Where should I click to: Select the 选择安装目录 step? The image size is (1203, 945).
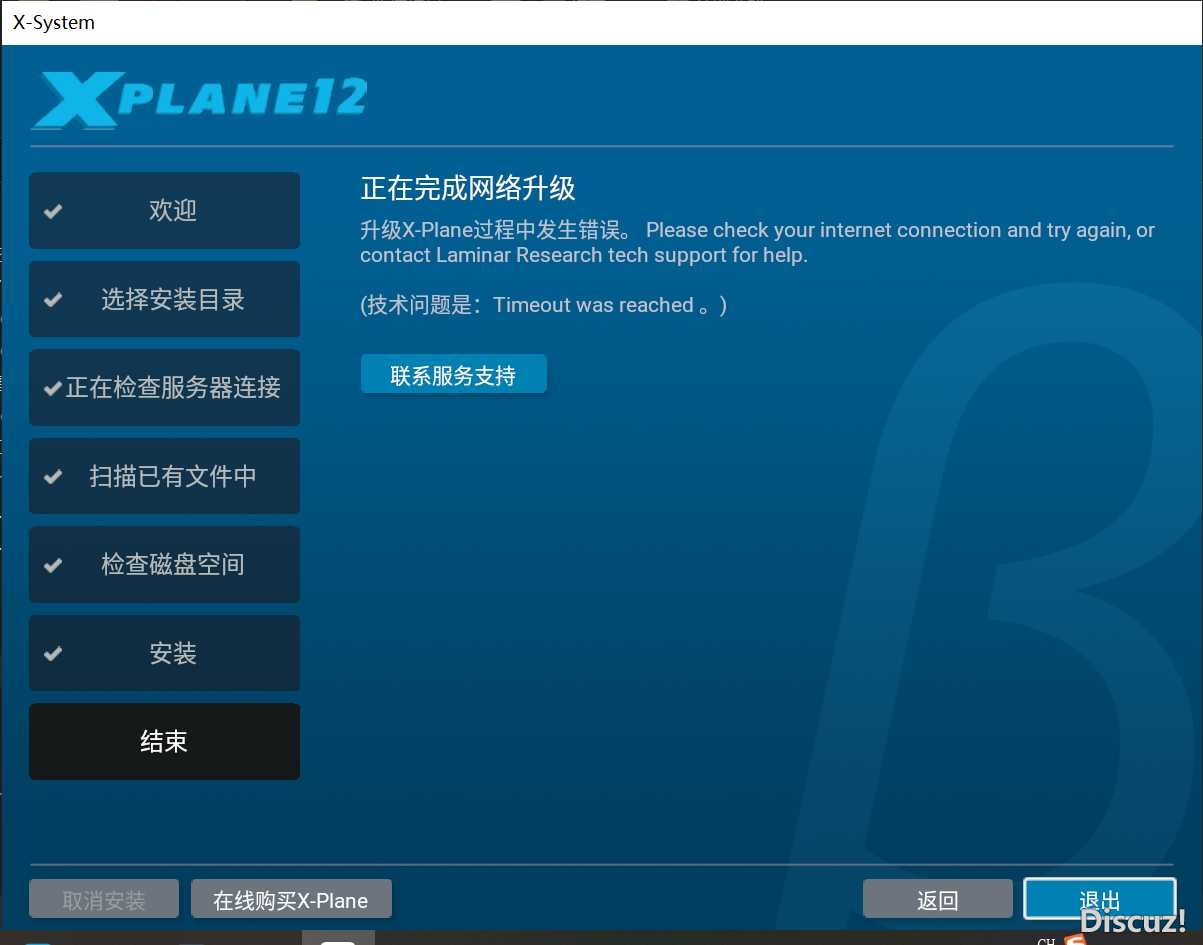(164, 299)
